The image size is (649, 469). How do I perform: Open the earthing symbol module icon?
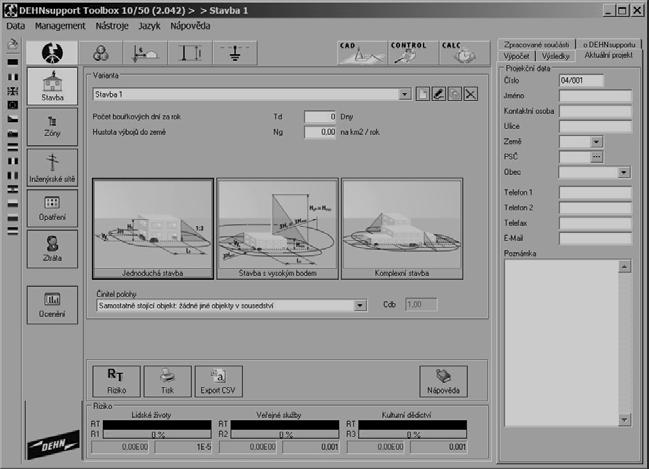[x=235, y=53]
